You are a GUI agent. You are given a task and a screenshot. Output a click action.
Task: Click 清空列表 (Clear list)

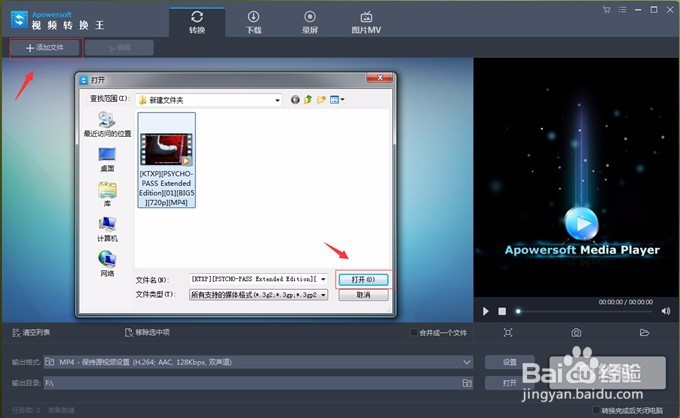tap(31, 333)
